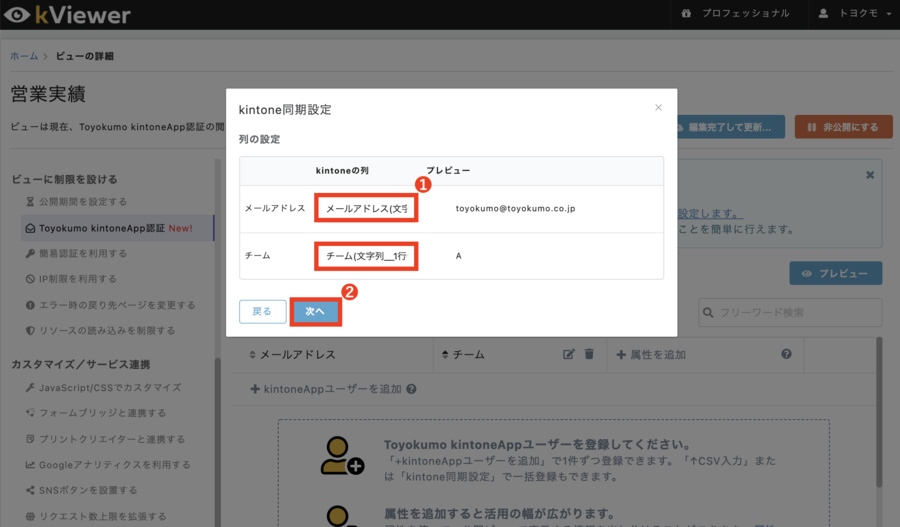Click document icon beside プリントクリエイター
The width and height of the screenshot is (900, 527).
pos(30,439)
